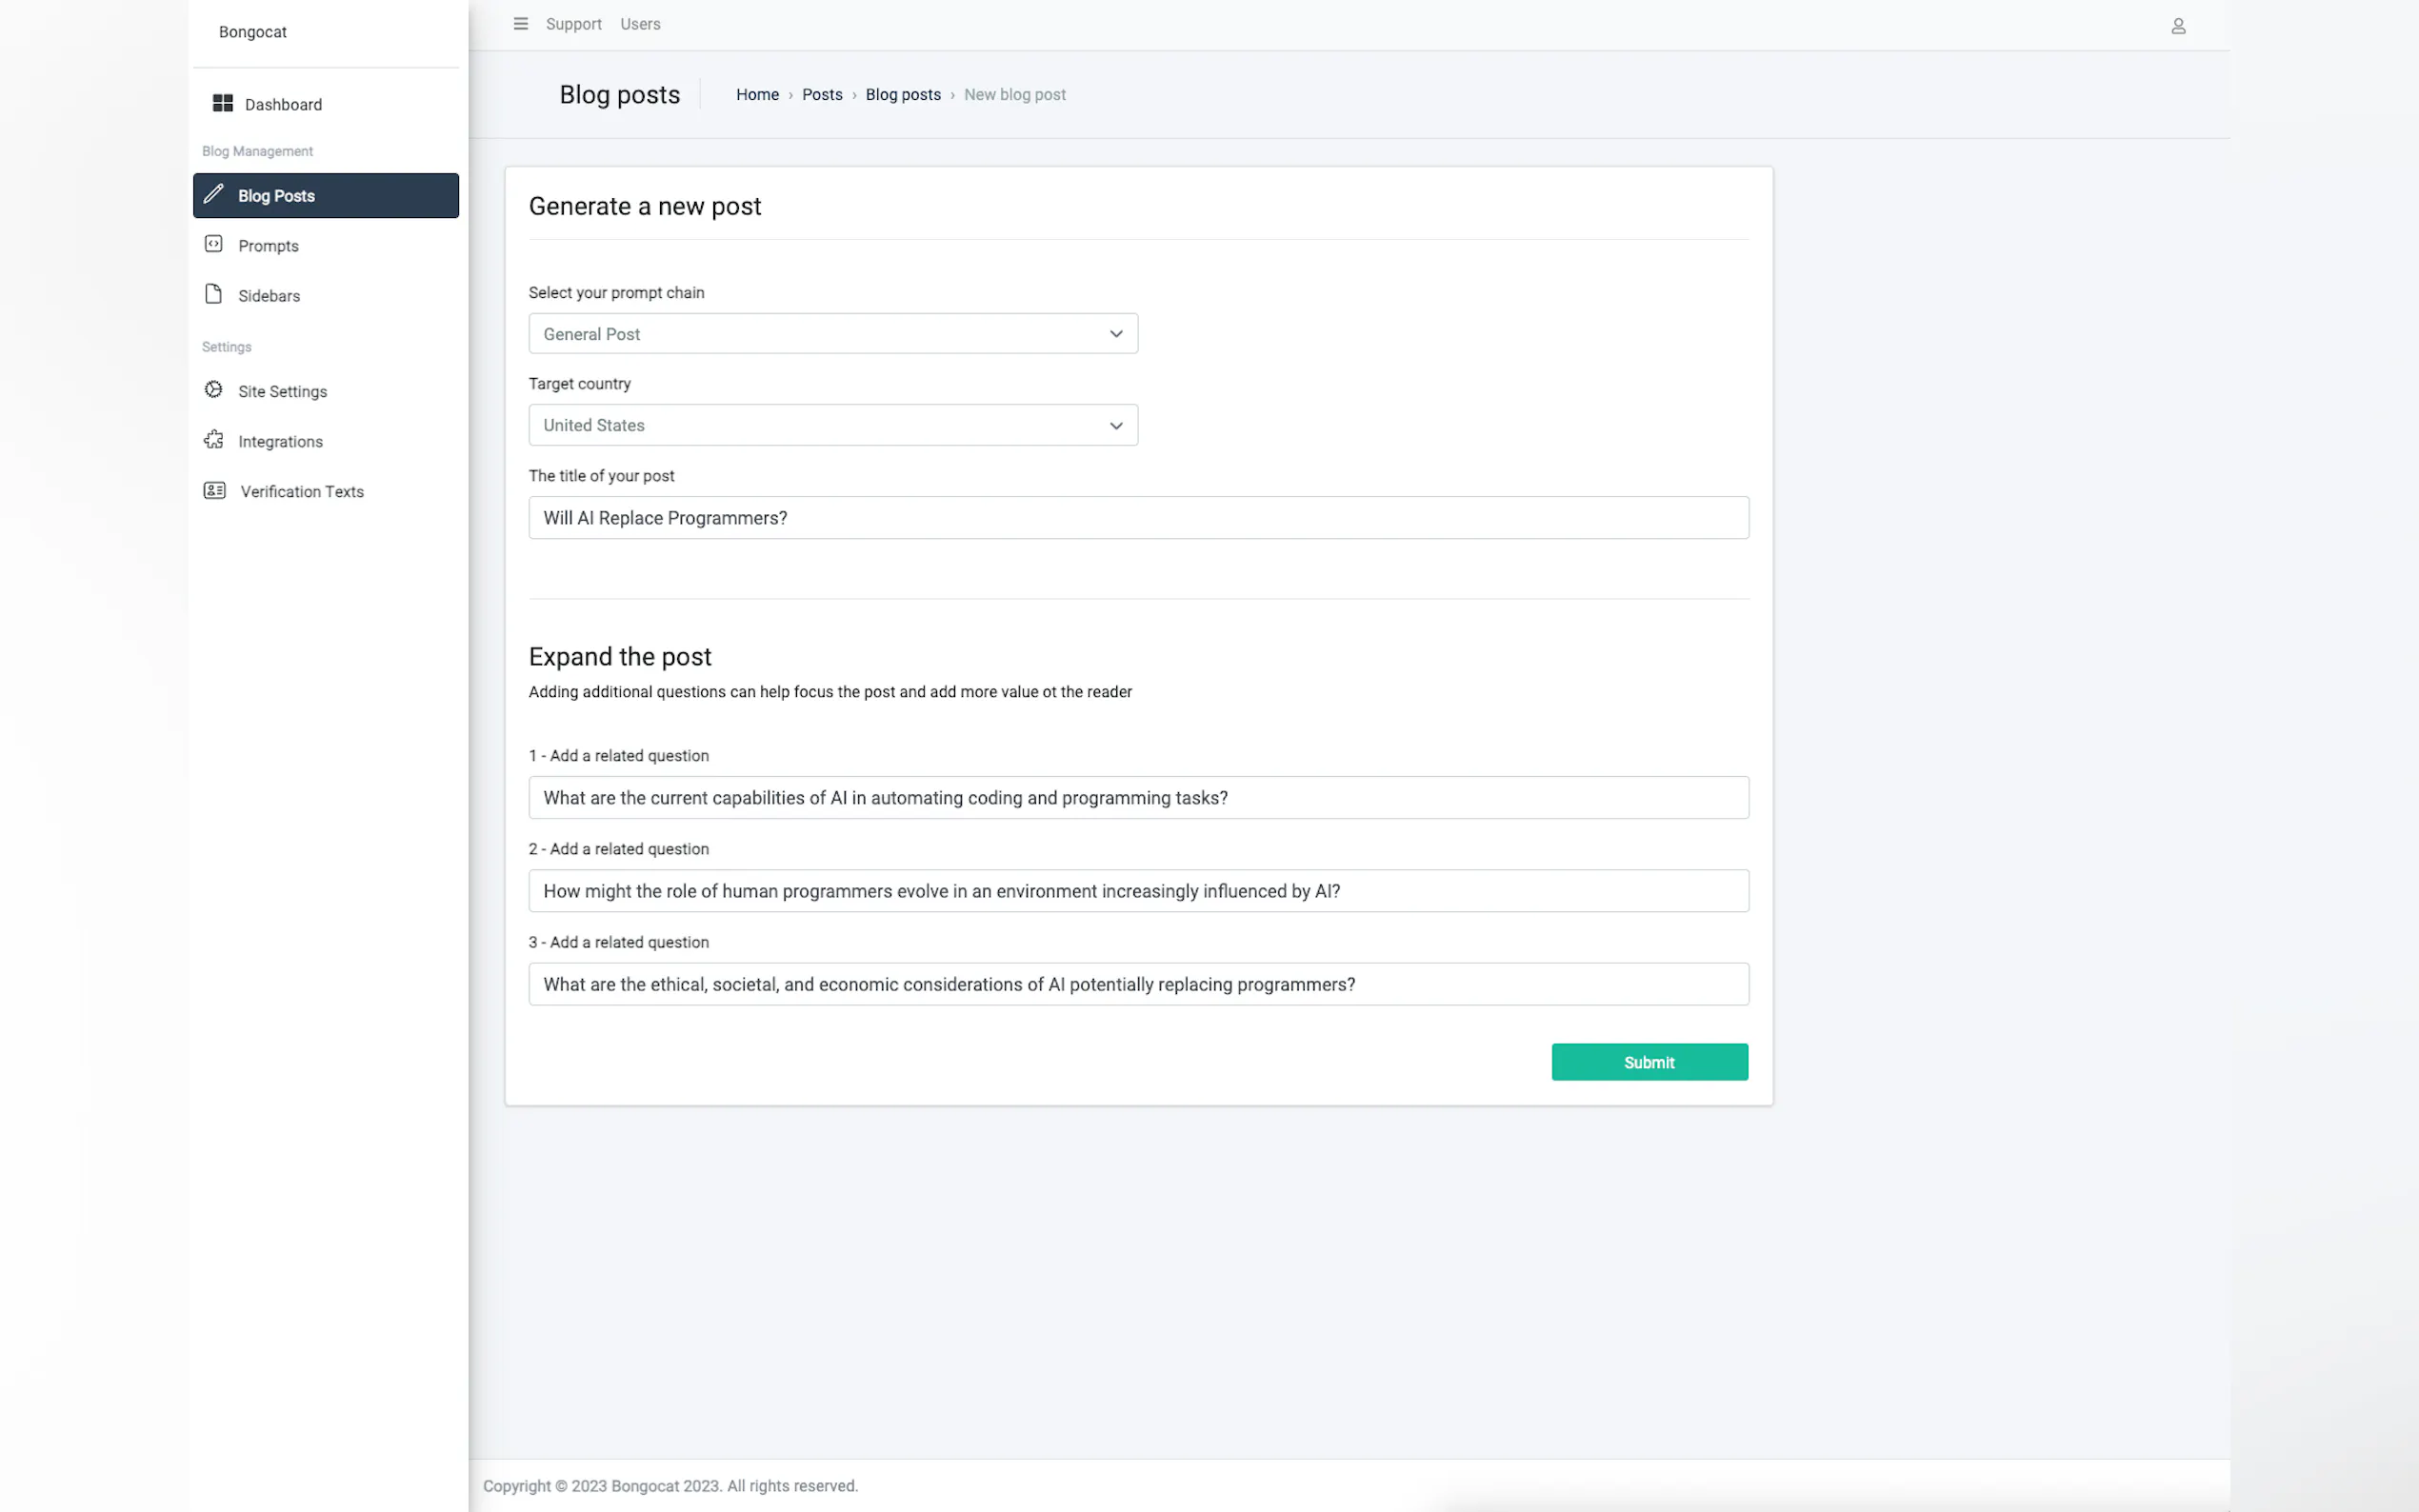Focus the first related question field
This screenshot has width=2419, height=1512.
coord(1138,798)
